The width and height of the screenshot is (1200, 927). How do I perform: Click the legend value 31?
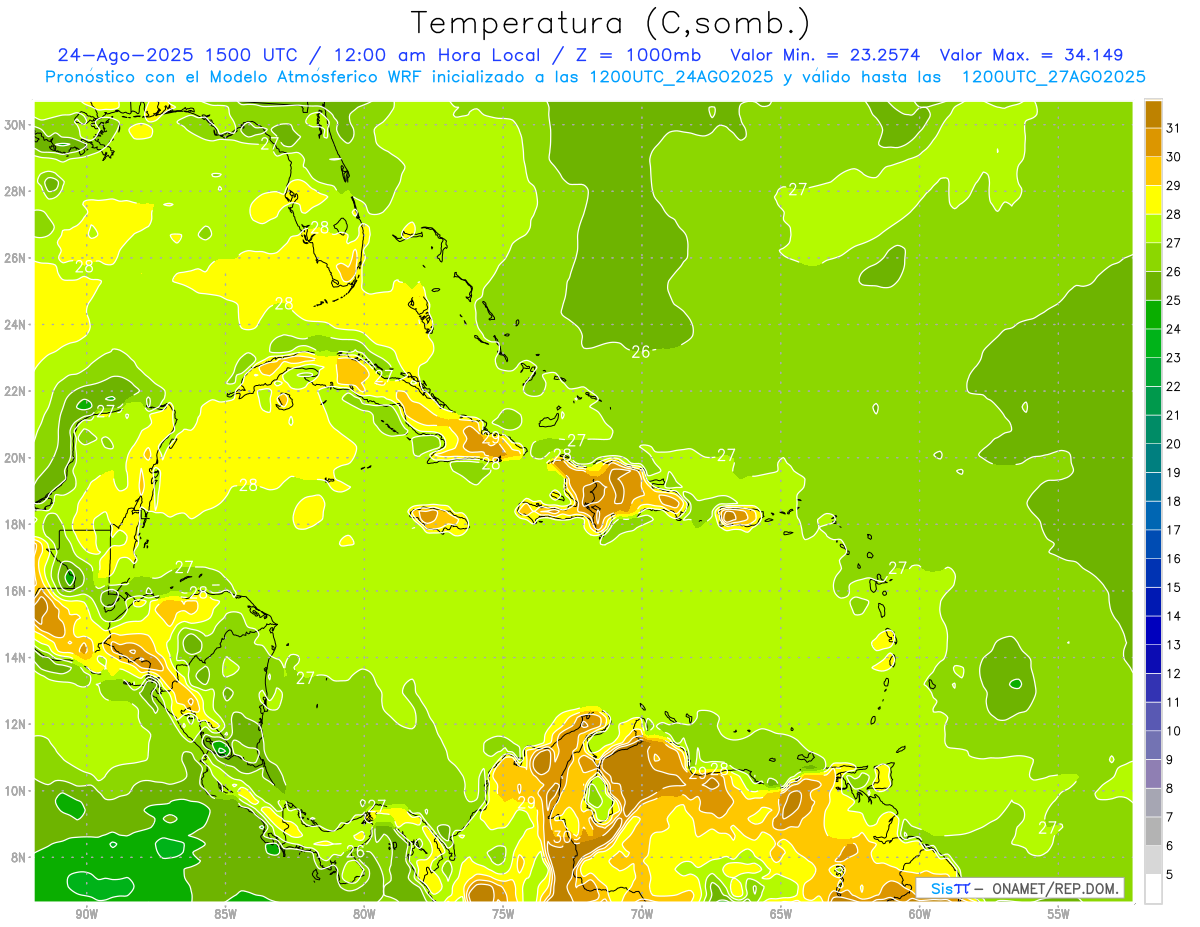coord(1174,128)
